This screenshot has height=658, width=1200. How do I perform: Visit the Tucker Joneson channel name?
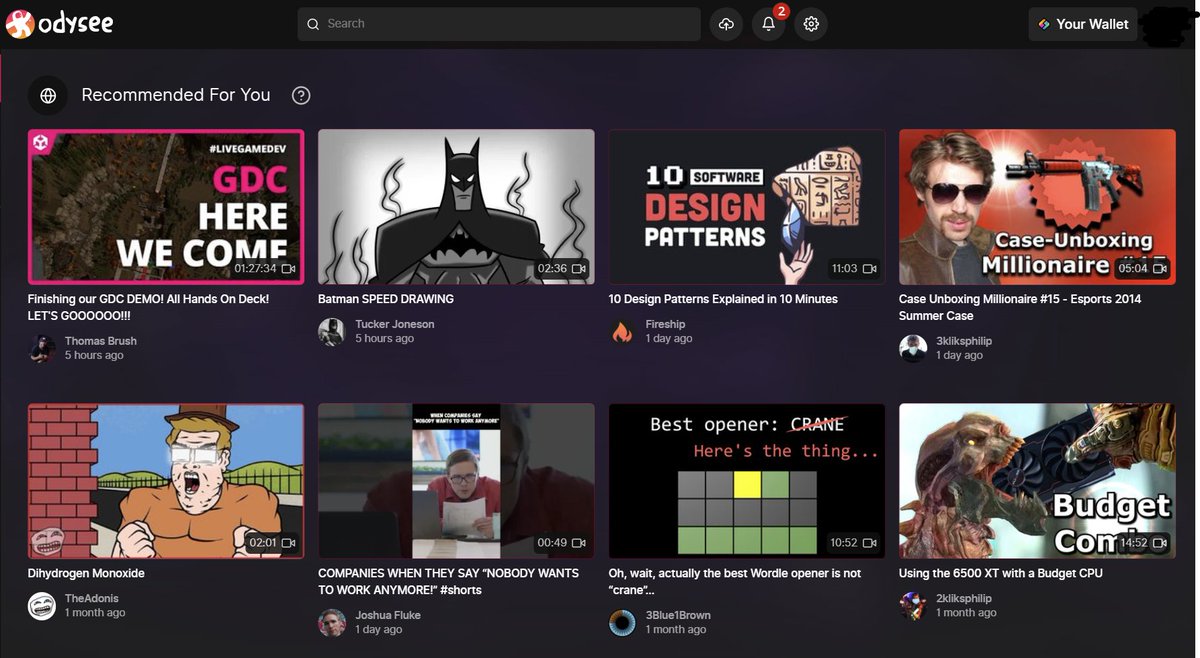point(395,324)
